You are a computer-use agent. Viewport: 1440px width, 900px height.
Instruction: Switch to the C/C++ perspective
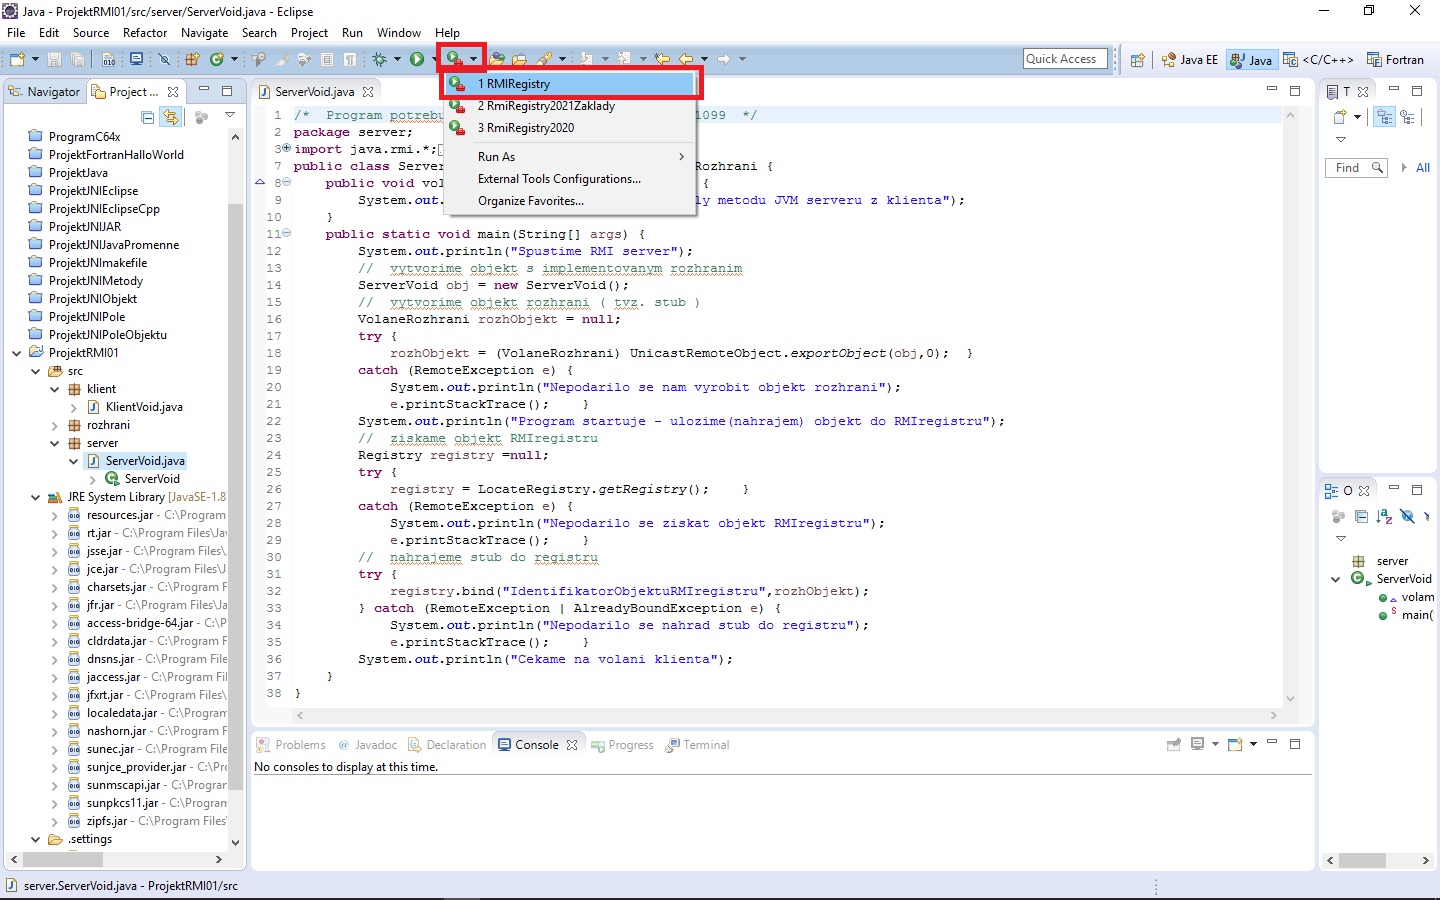1322,59
